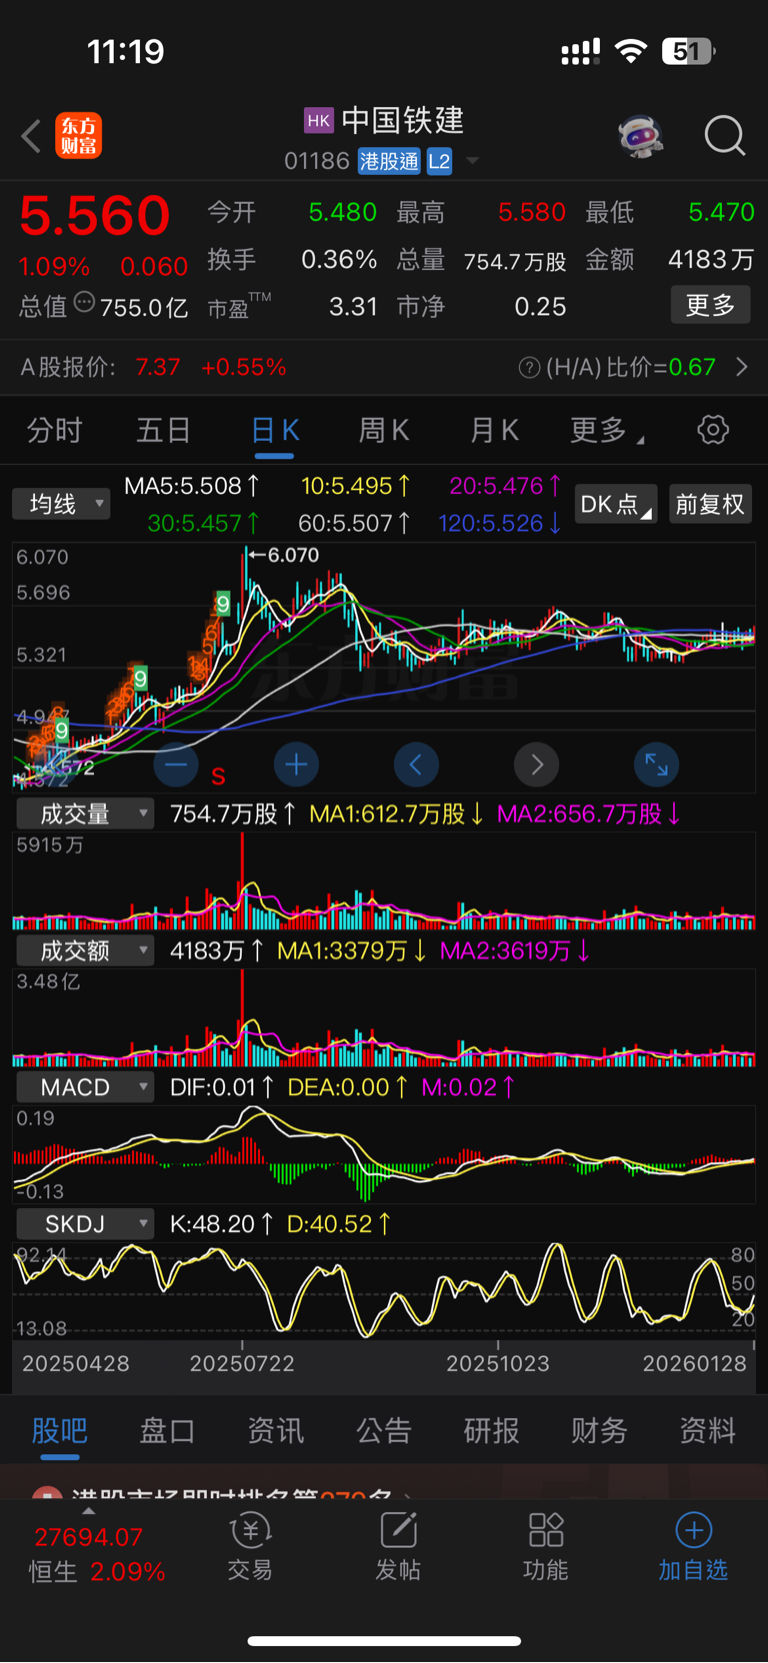Open 股吧 tab
This screenshot has width=768, height=1663.
60,1431
